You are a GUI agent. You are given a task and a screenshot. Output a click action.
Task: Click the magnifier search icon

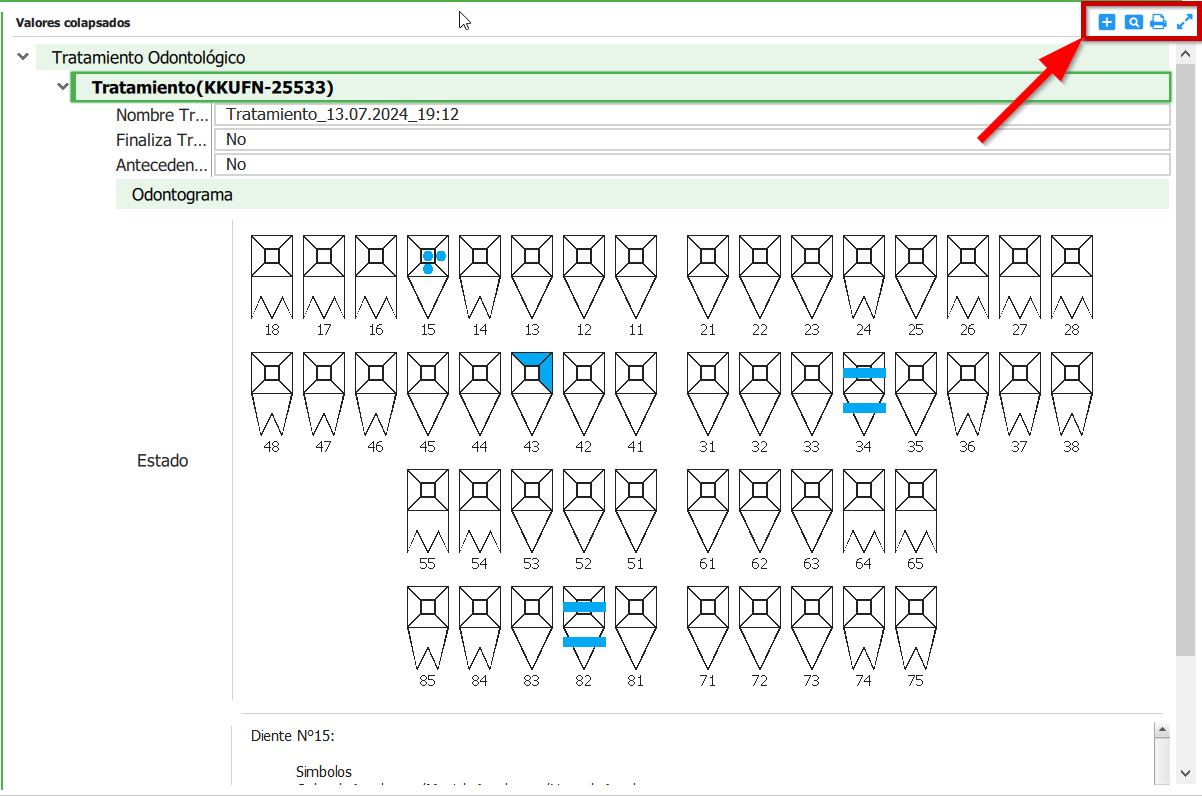tap(1133, 22)
